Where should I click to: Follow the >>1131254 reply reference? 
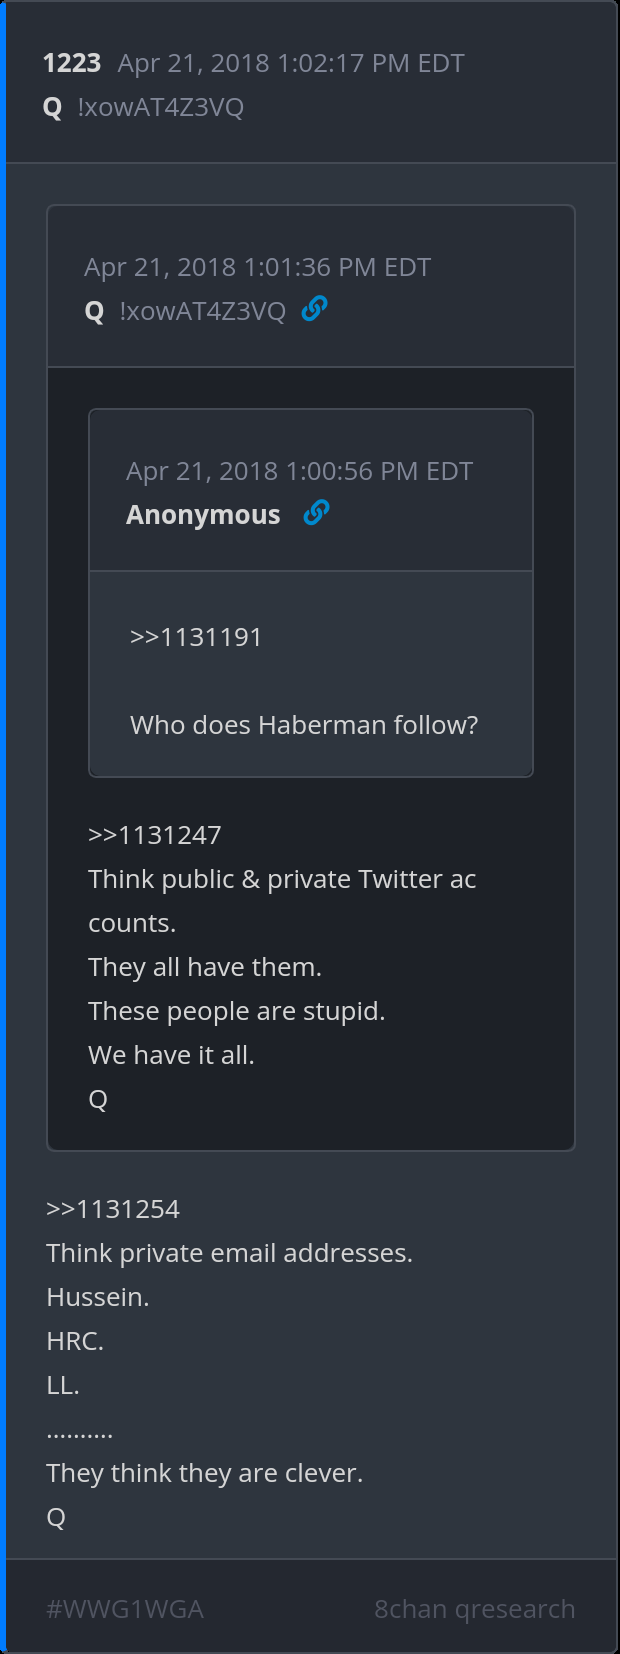click(113, 1209)
